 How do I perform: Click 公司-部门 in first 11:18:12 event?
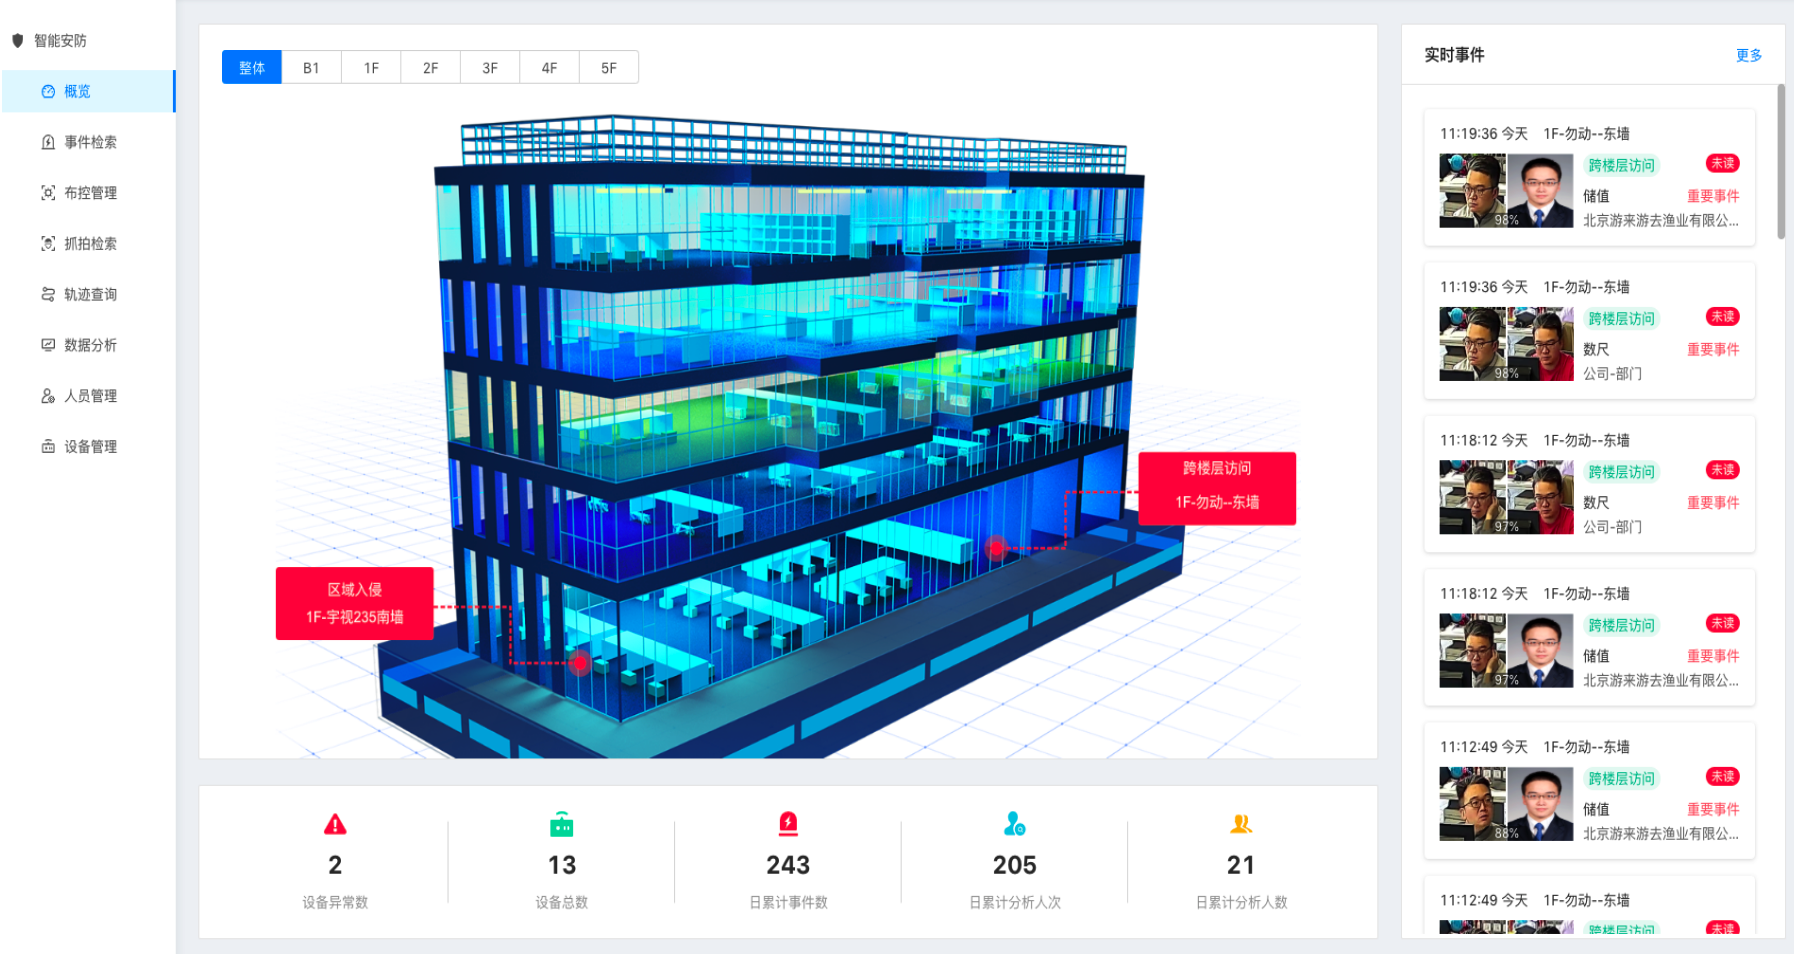(x=1612, y=527)
